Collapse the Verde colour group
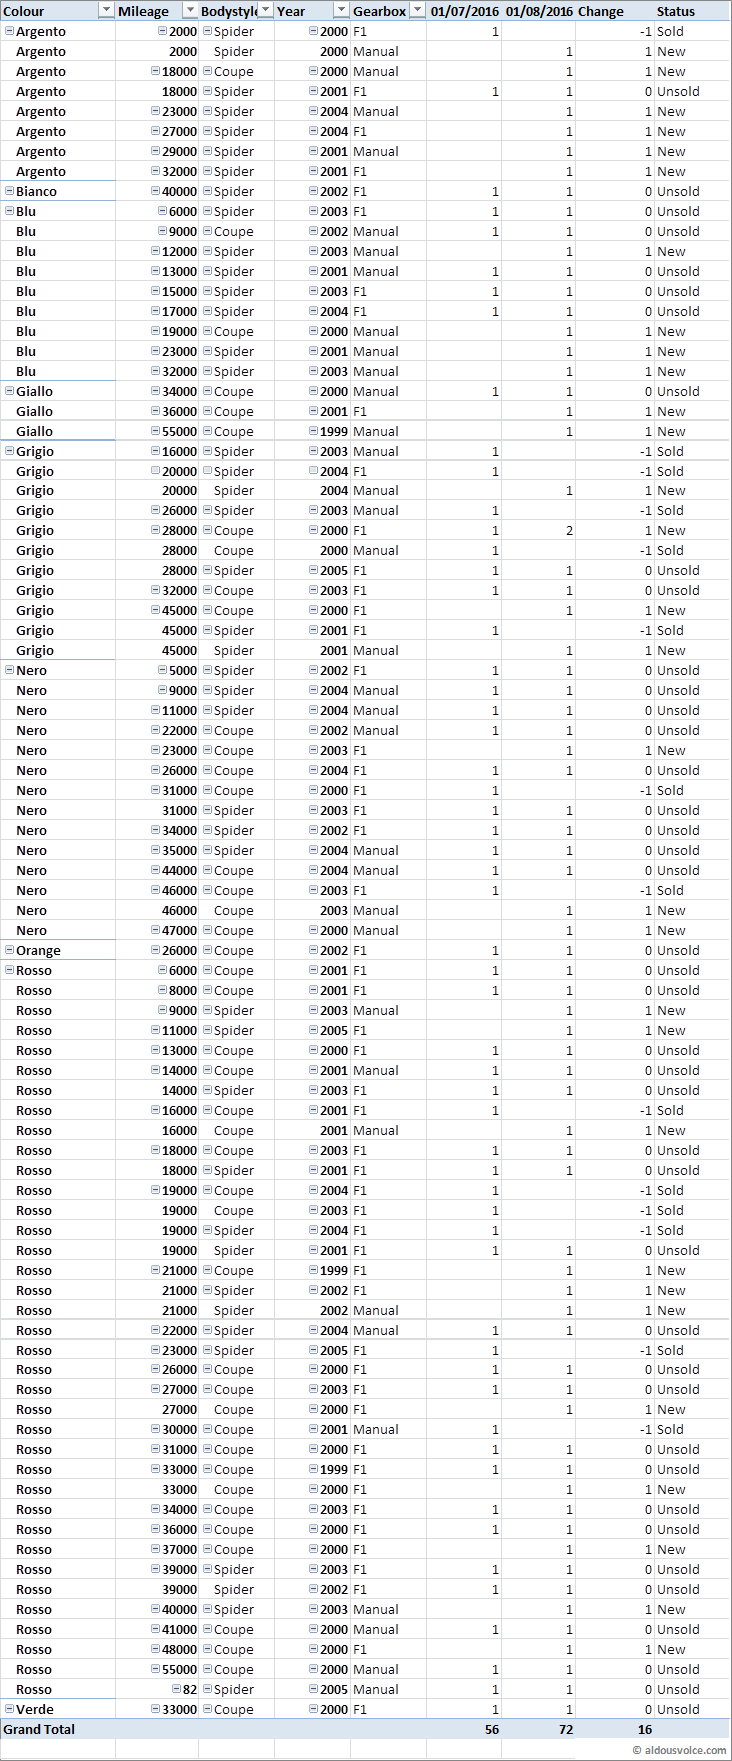 click(x=10, y=1709)
